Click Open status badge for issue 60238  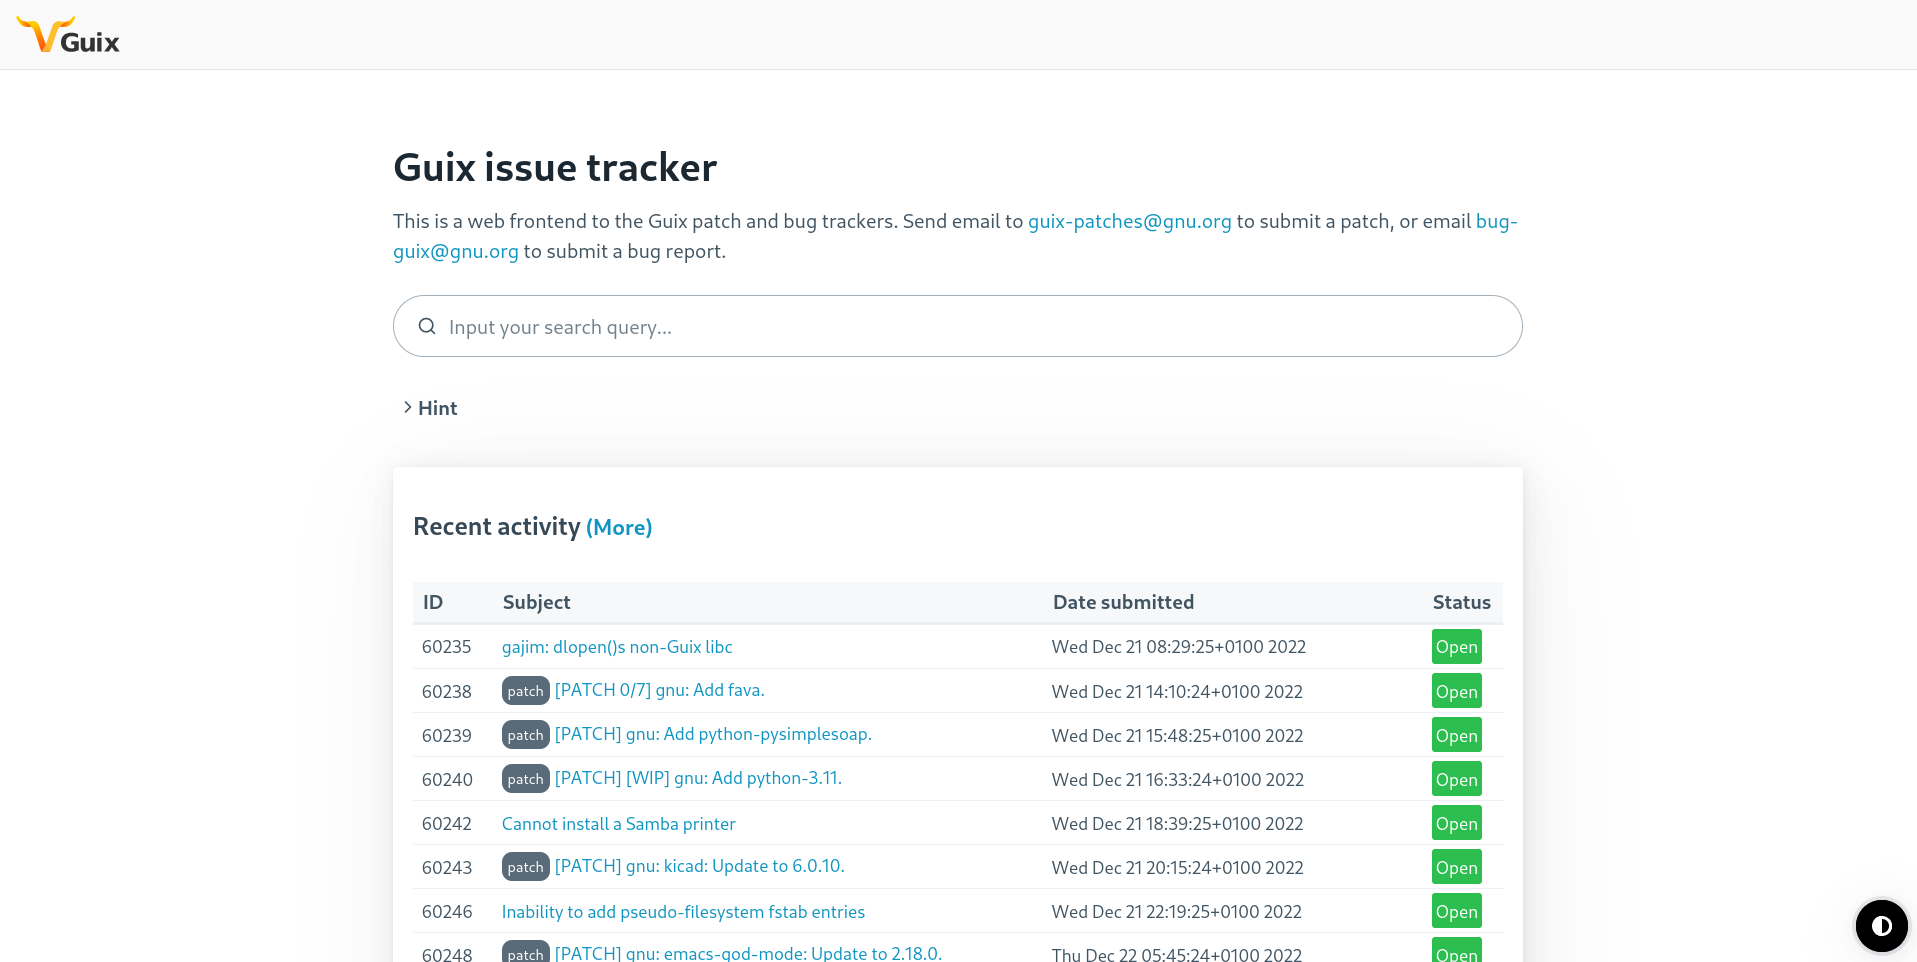(1456, 691)
